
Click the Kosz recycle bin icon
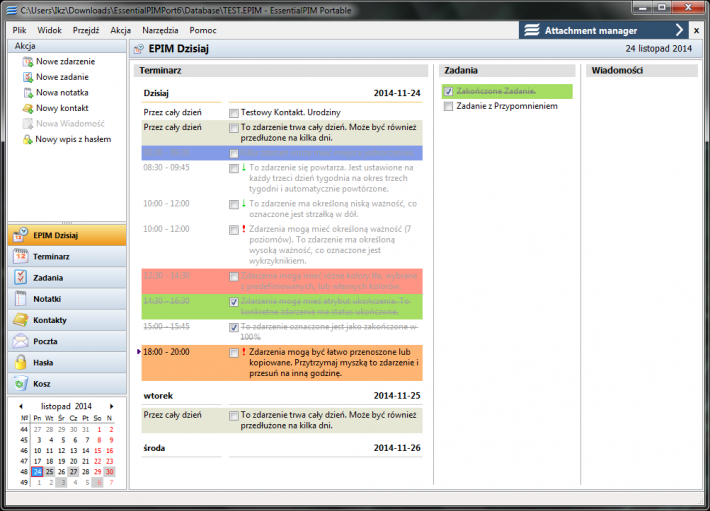21,383
